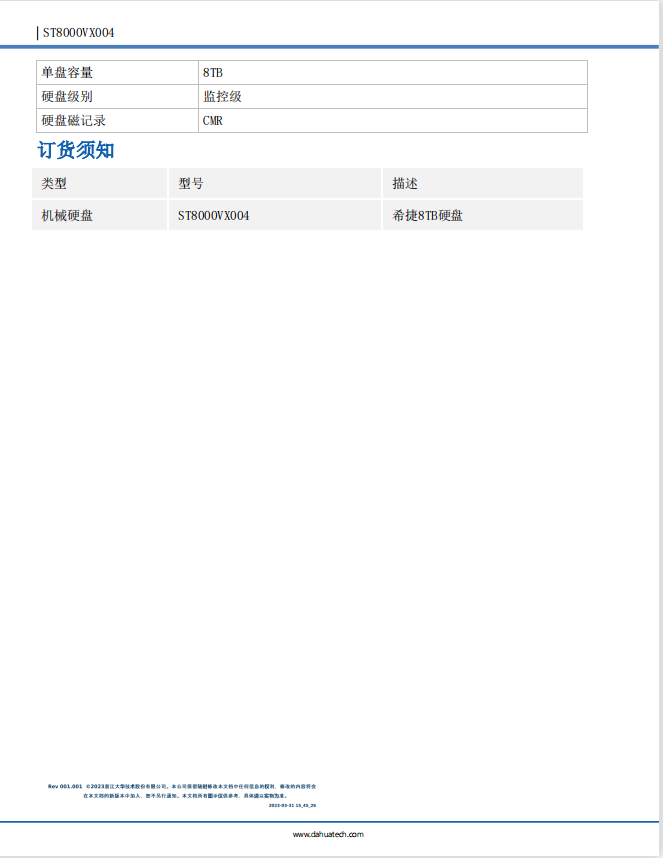Select the 机械硬盘 table cell
Viewport: 663px width, 858px height.
coord(100,215)
